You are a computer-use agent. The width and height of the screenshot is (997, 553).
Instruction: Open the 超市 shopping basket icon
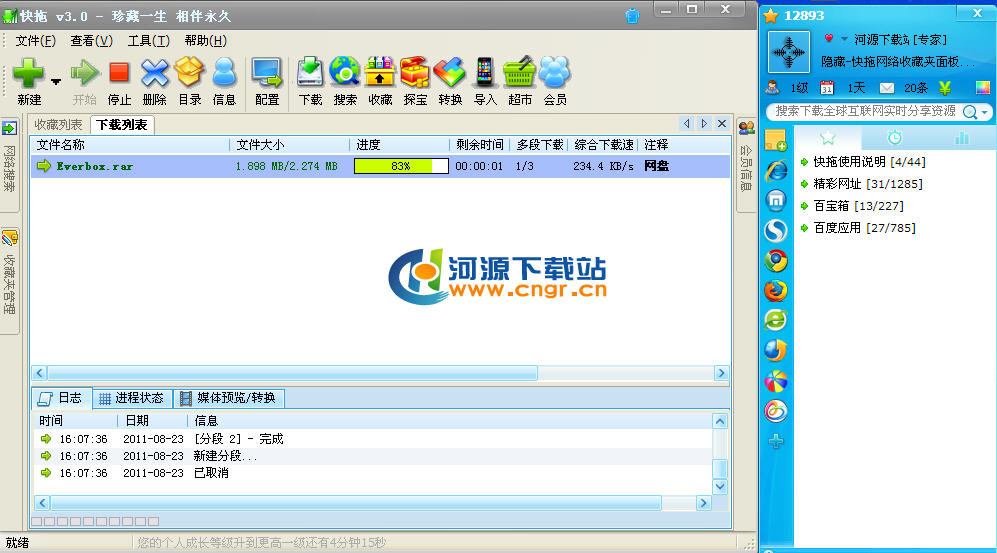coord(519,72)
